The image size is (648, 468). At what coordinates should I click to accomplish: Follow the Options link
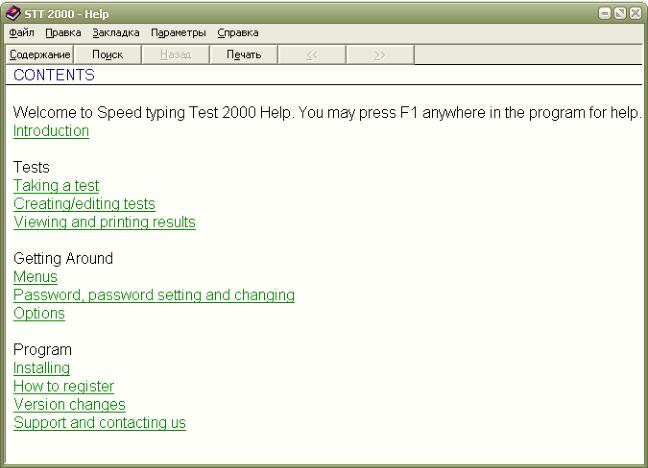click(39, 313)
